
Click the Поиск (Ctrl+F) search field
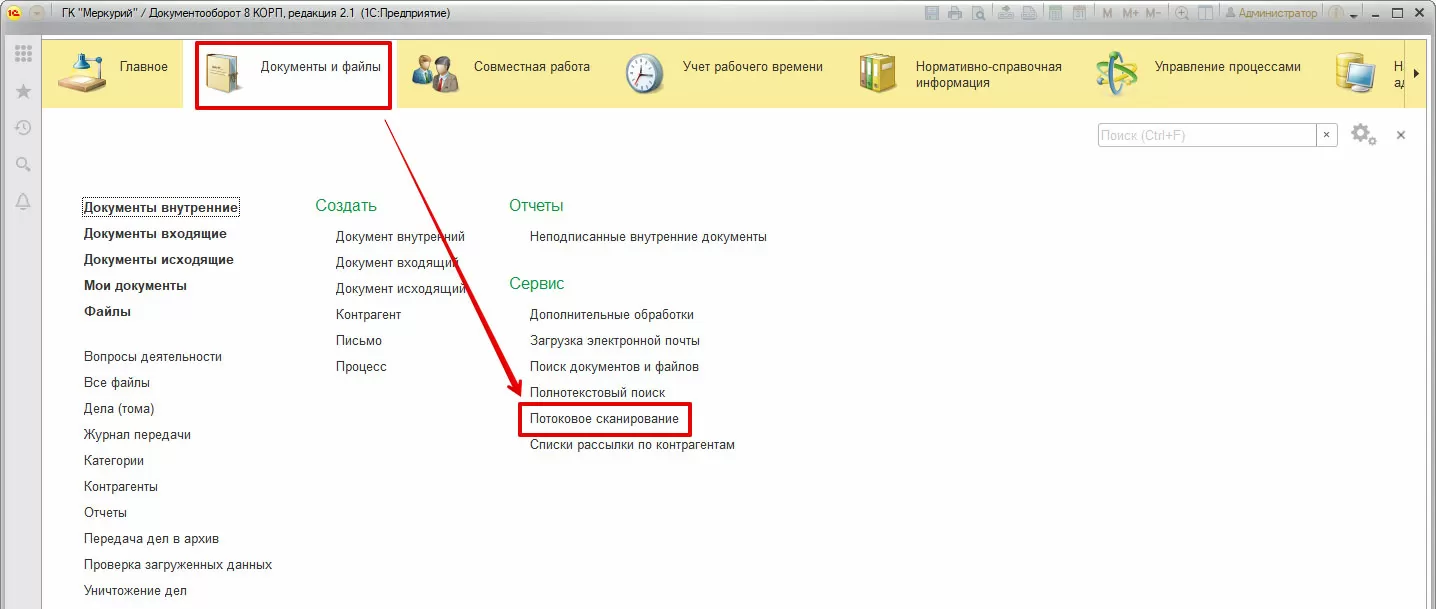[x=1206, y=135]
